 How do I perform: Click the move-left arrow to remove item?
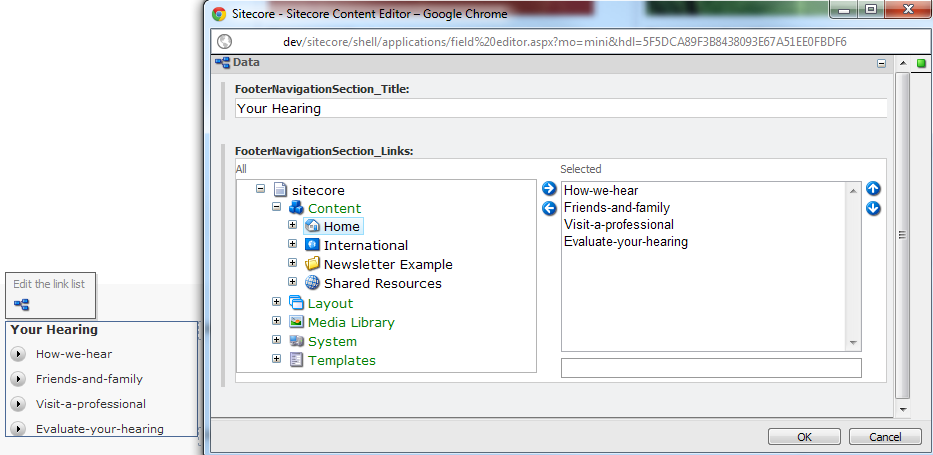549,208
